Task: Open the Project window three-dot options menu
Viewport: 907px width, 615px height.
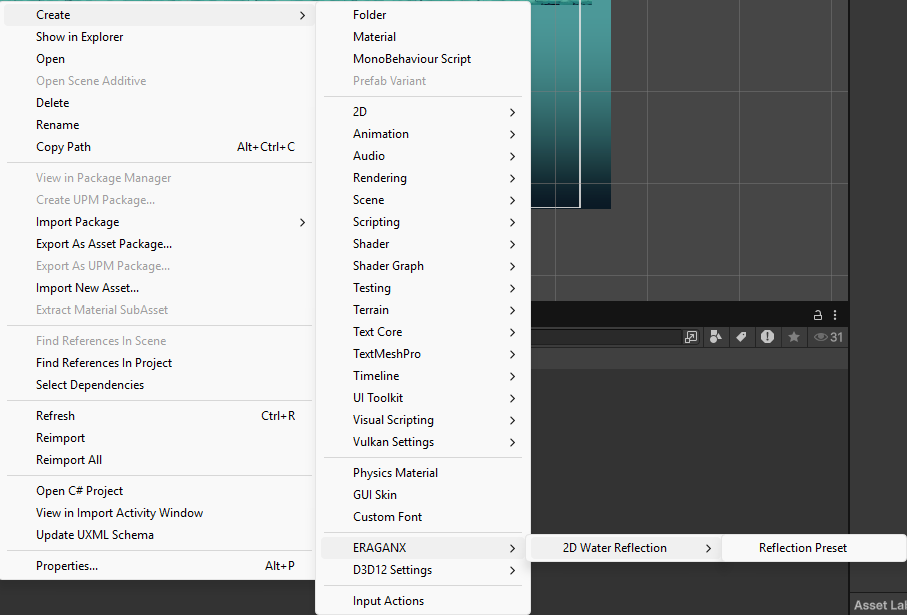Action: (x=835, y=315)
